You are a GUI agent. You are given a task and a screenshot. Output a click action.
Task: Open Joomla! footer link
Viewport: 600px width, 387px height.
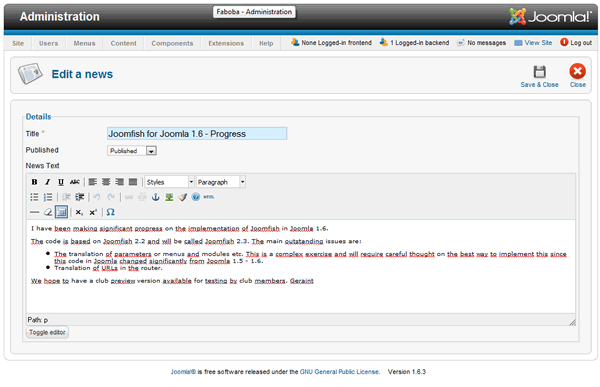(x=183, y=372)
